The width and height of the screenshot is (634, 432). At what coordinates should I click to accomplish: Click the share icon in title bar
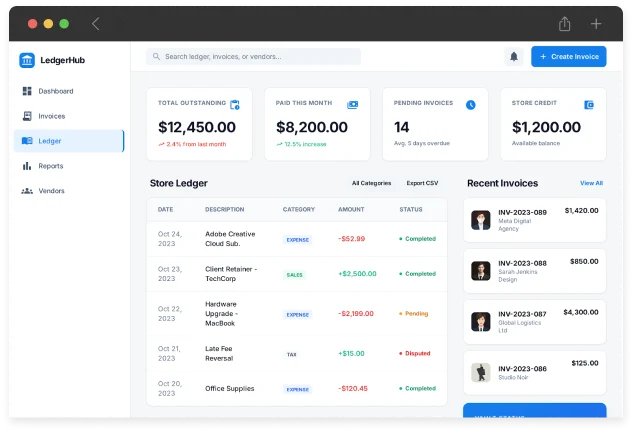coord(564,24)
